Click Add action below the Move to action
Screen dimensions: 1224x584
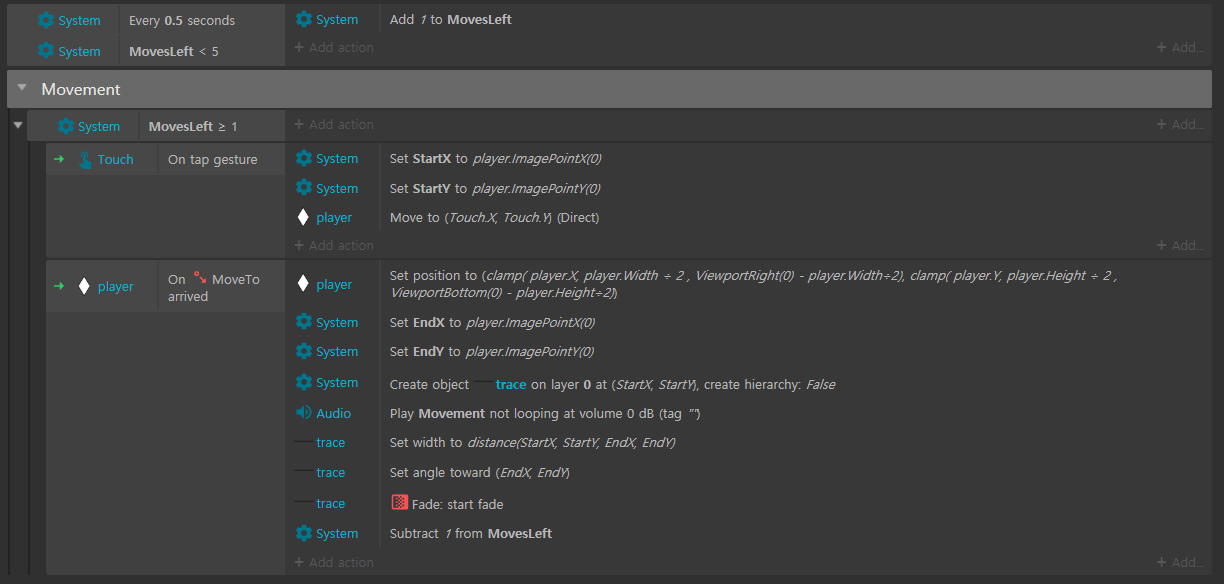point(334,246)
